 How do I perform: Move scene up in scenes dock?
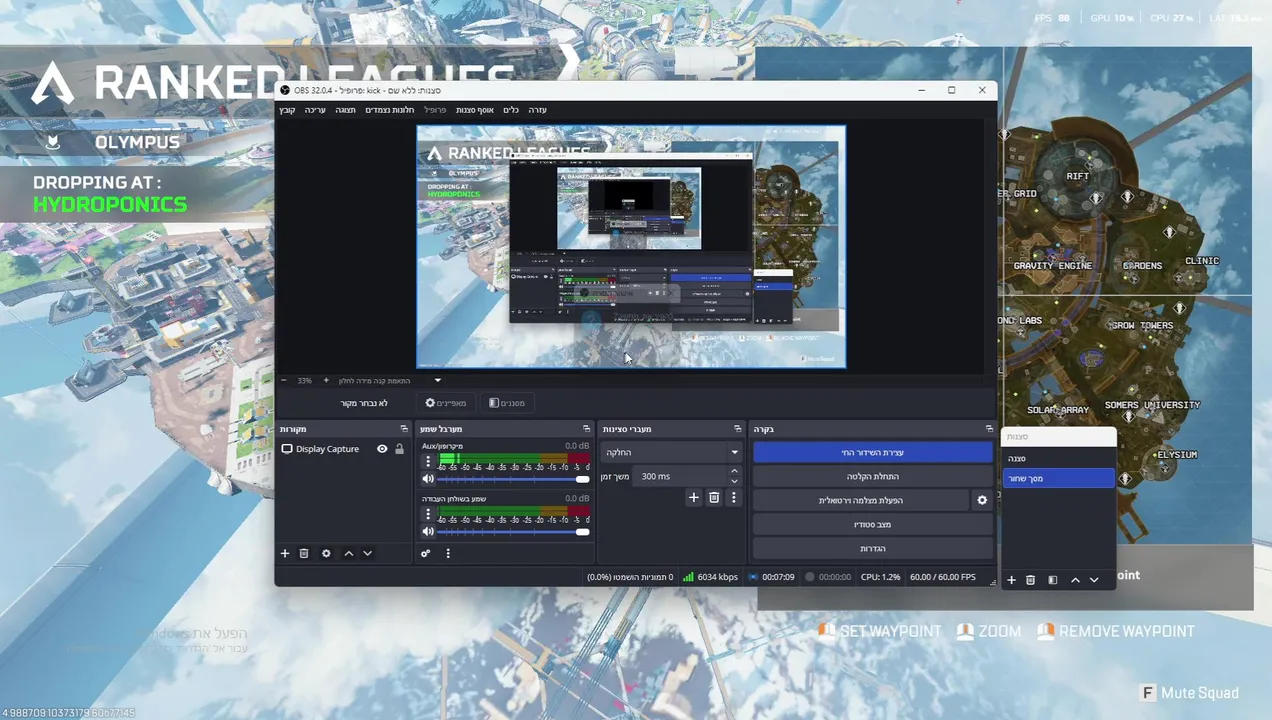[1075, 580]
